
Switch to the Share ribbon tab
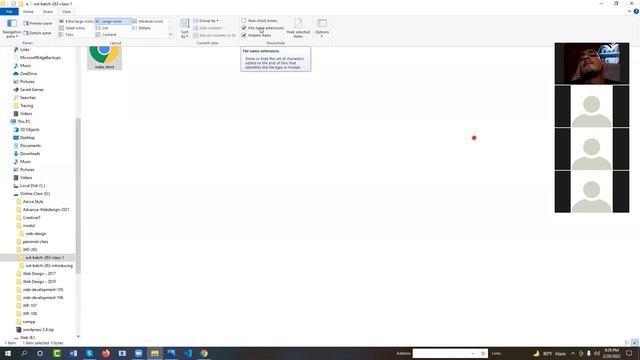48,12
